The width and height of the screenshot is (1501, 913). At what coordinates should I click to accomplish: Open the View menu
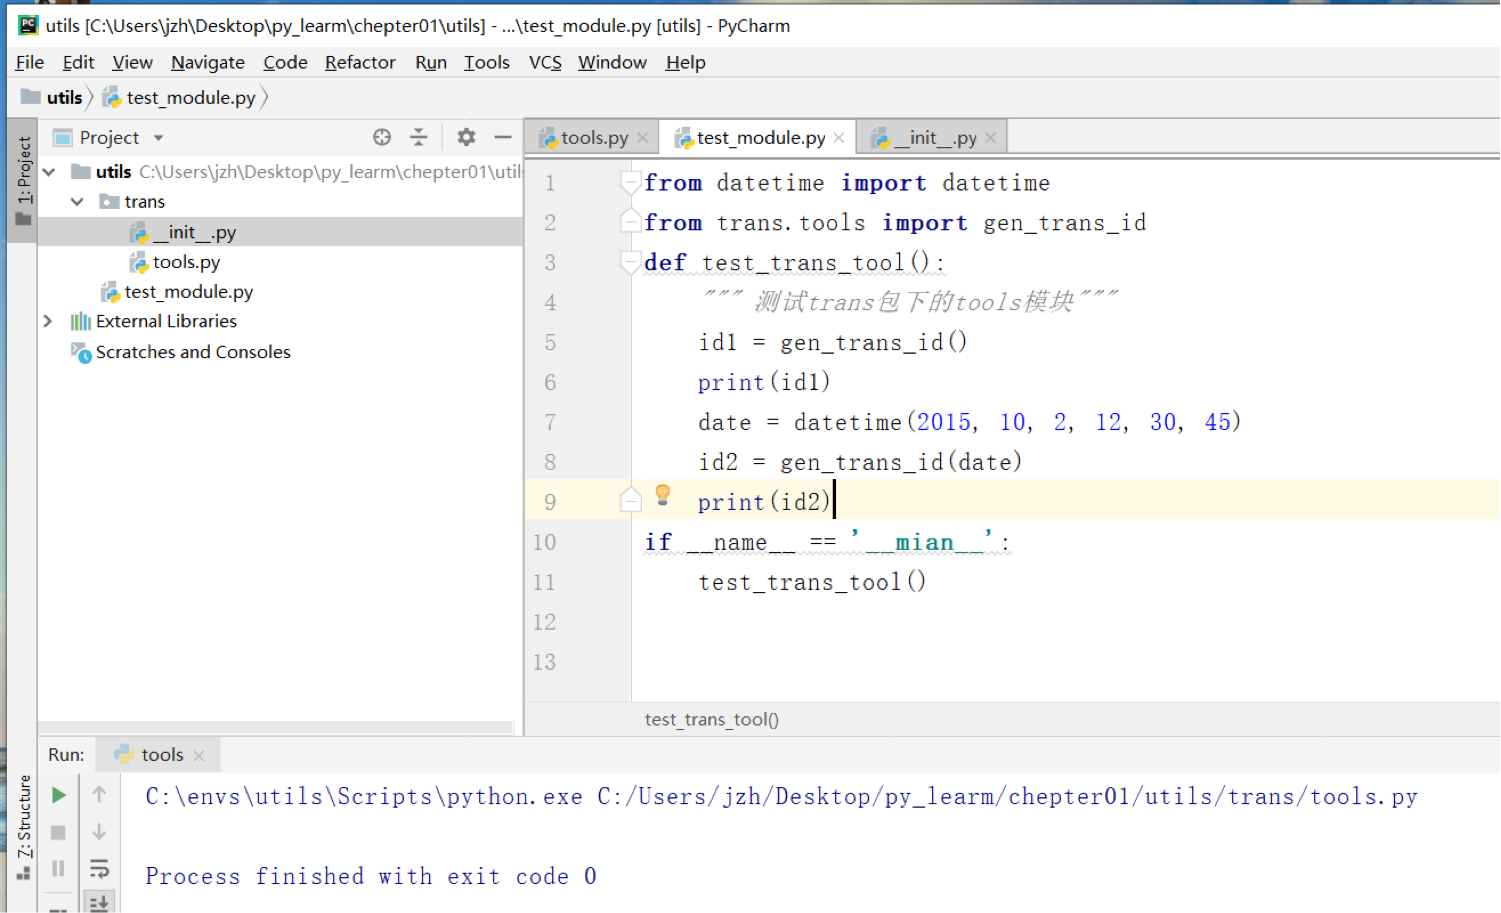132,62
